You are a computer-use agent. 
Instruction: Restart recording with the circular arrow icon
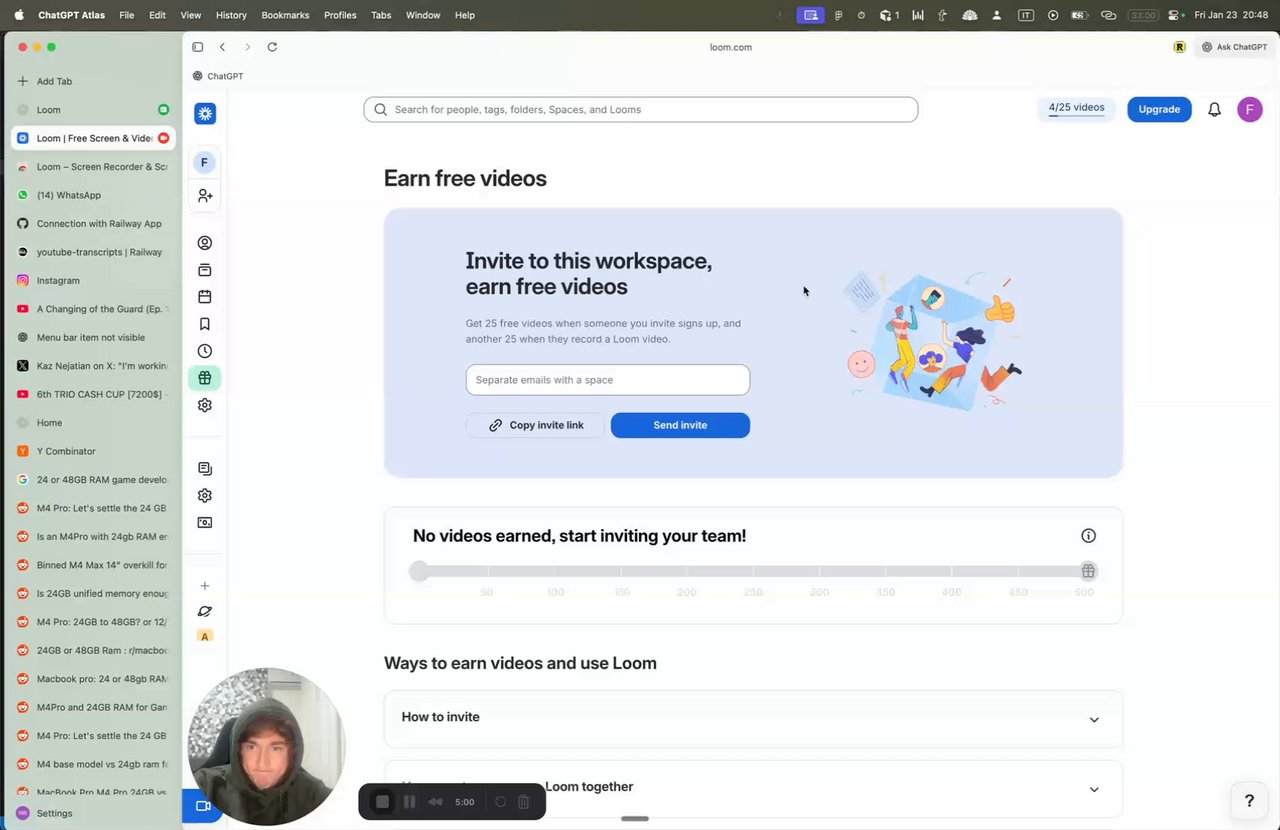500,802
